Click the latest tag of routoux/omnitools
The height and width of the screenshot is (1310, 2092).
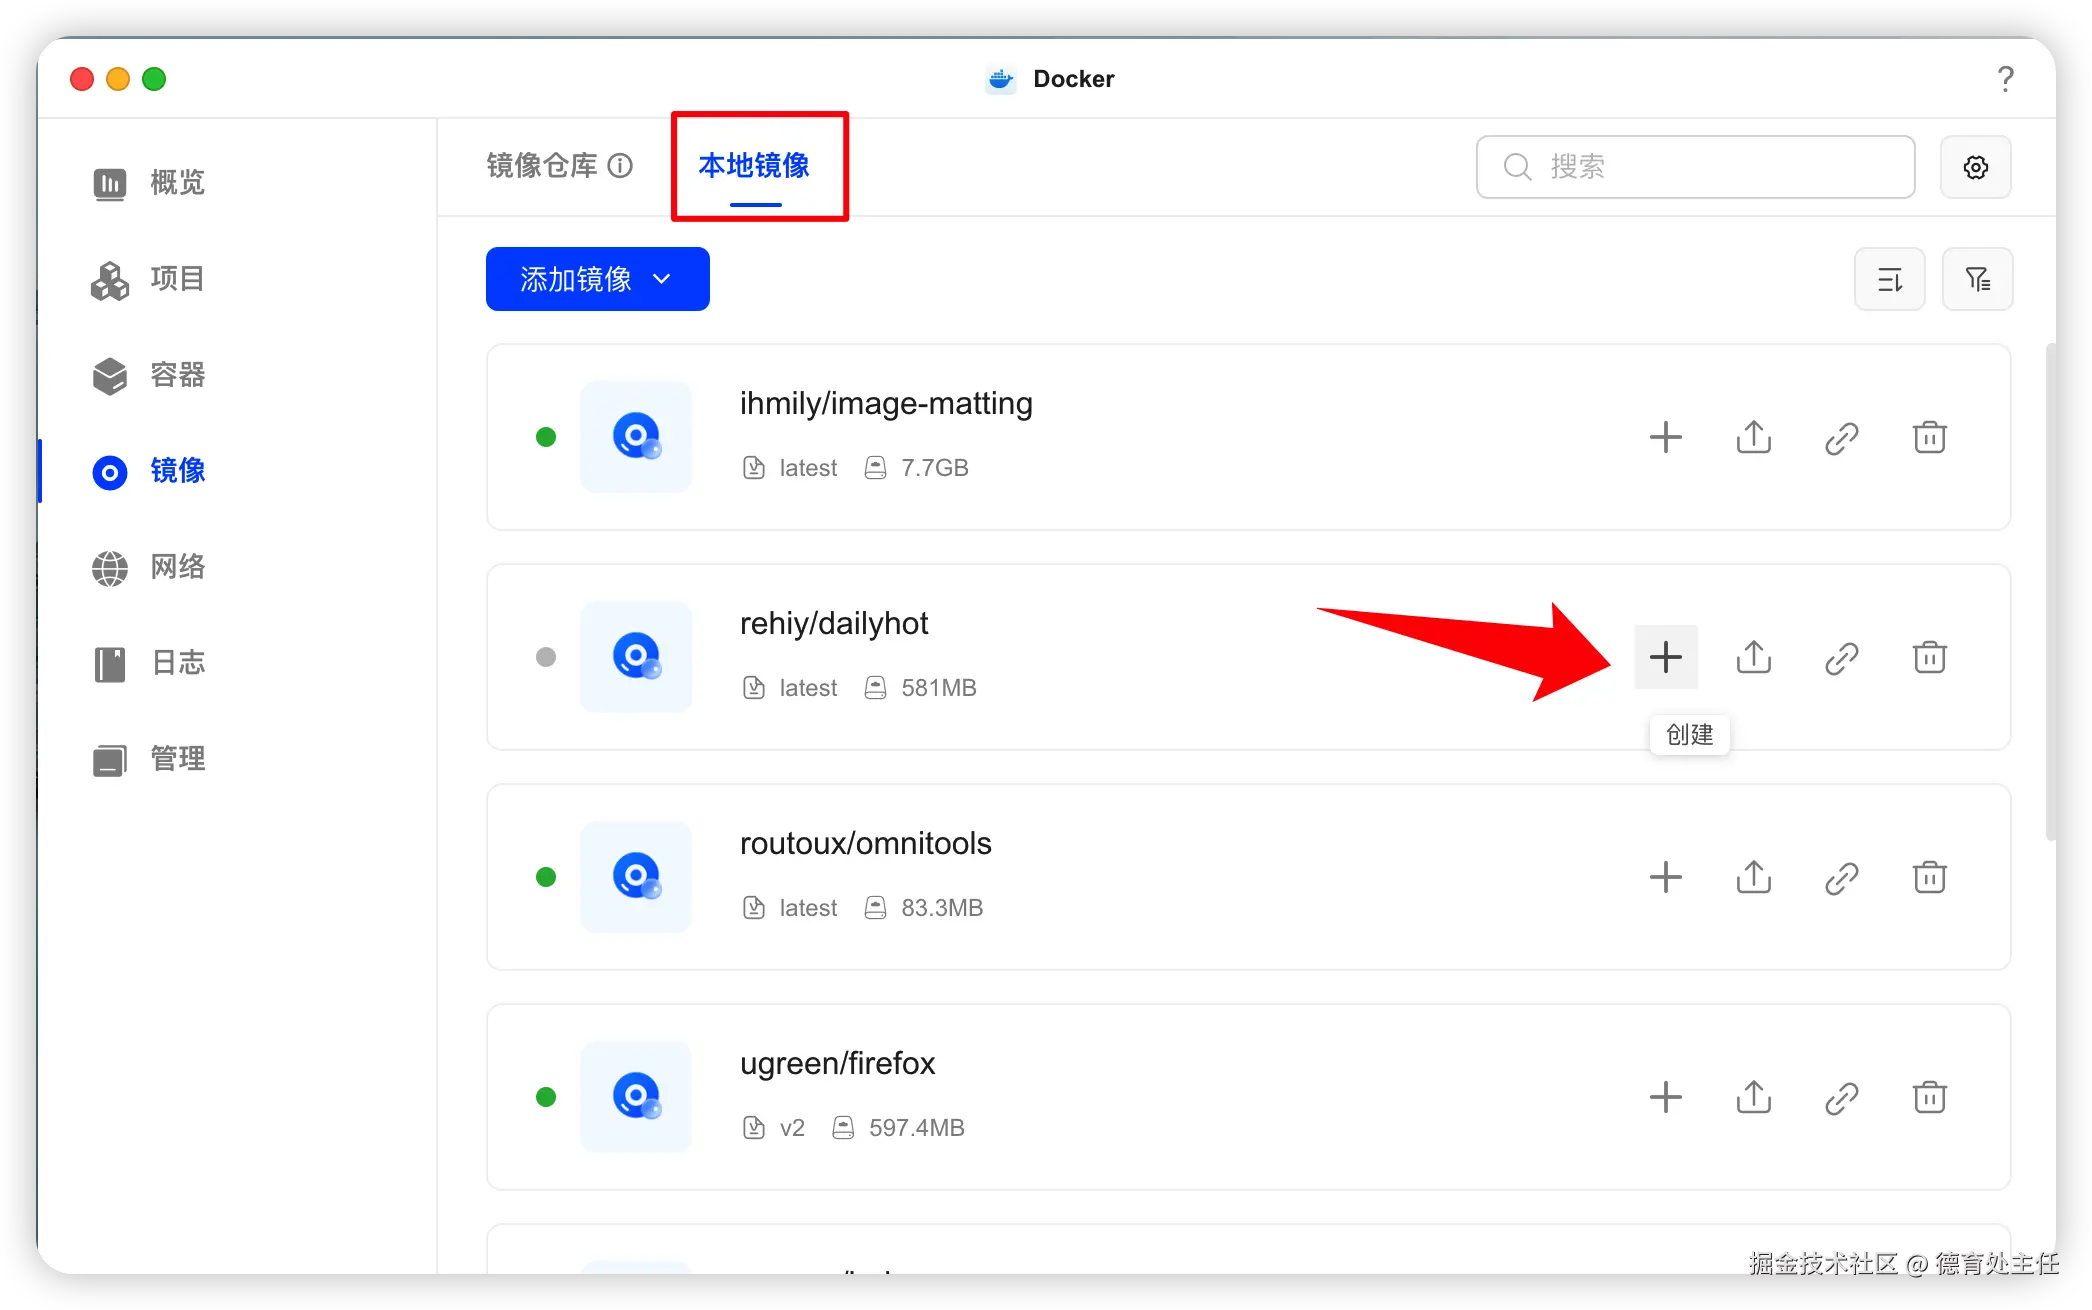808,908
